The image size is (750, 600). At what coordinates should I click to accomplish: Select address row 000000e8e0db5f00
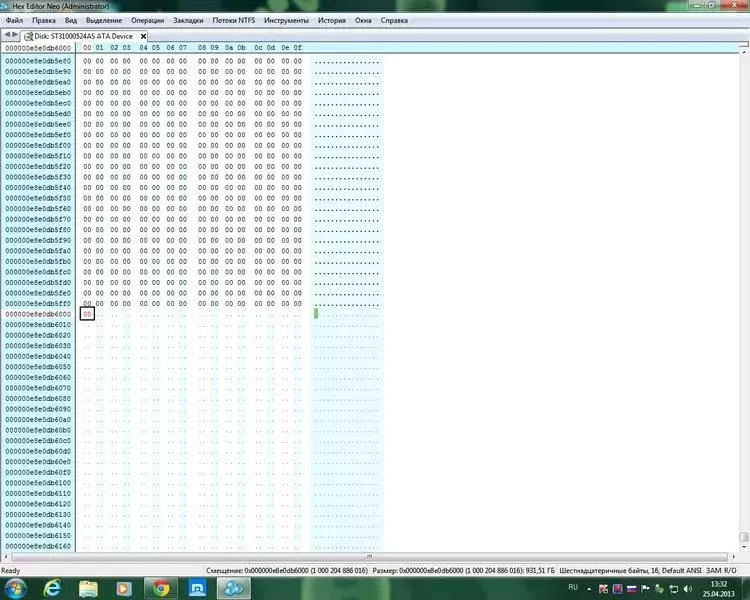[x=38, y=145]
